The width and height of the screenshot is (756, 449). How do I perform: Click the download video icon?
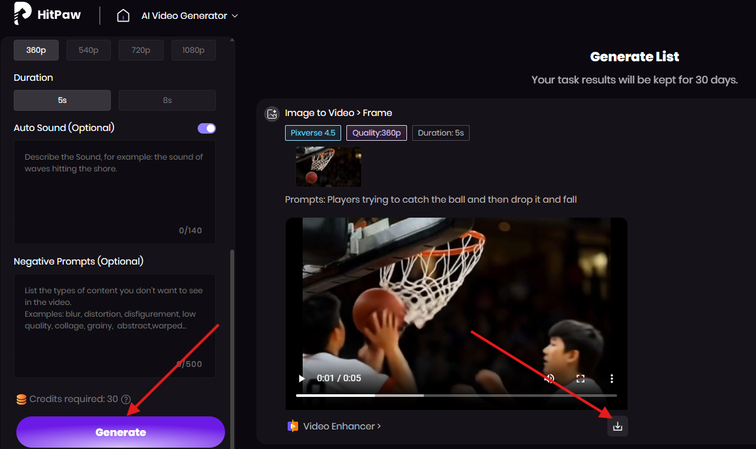pos(617,426)
